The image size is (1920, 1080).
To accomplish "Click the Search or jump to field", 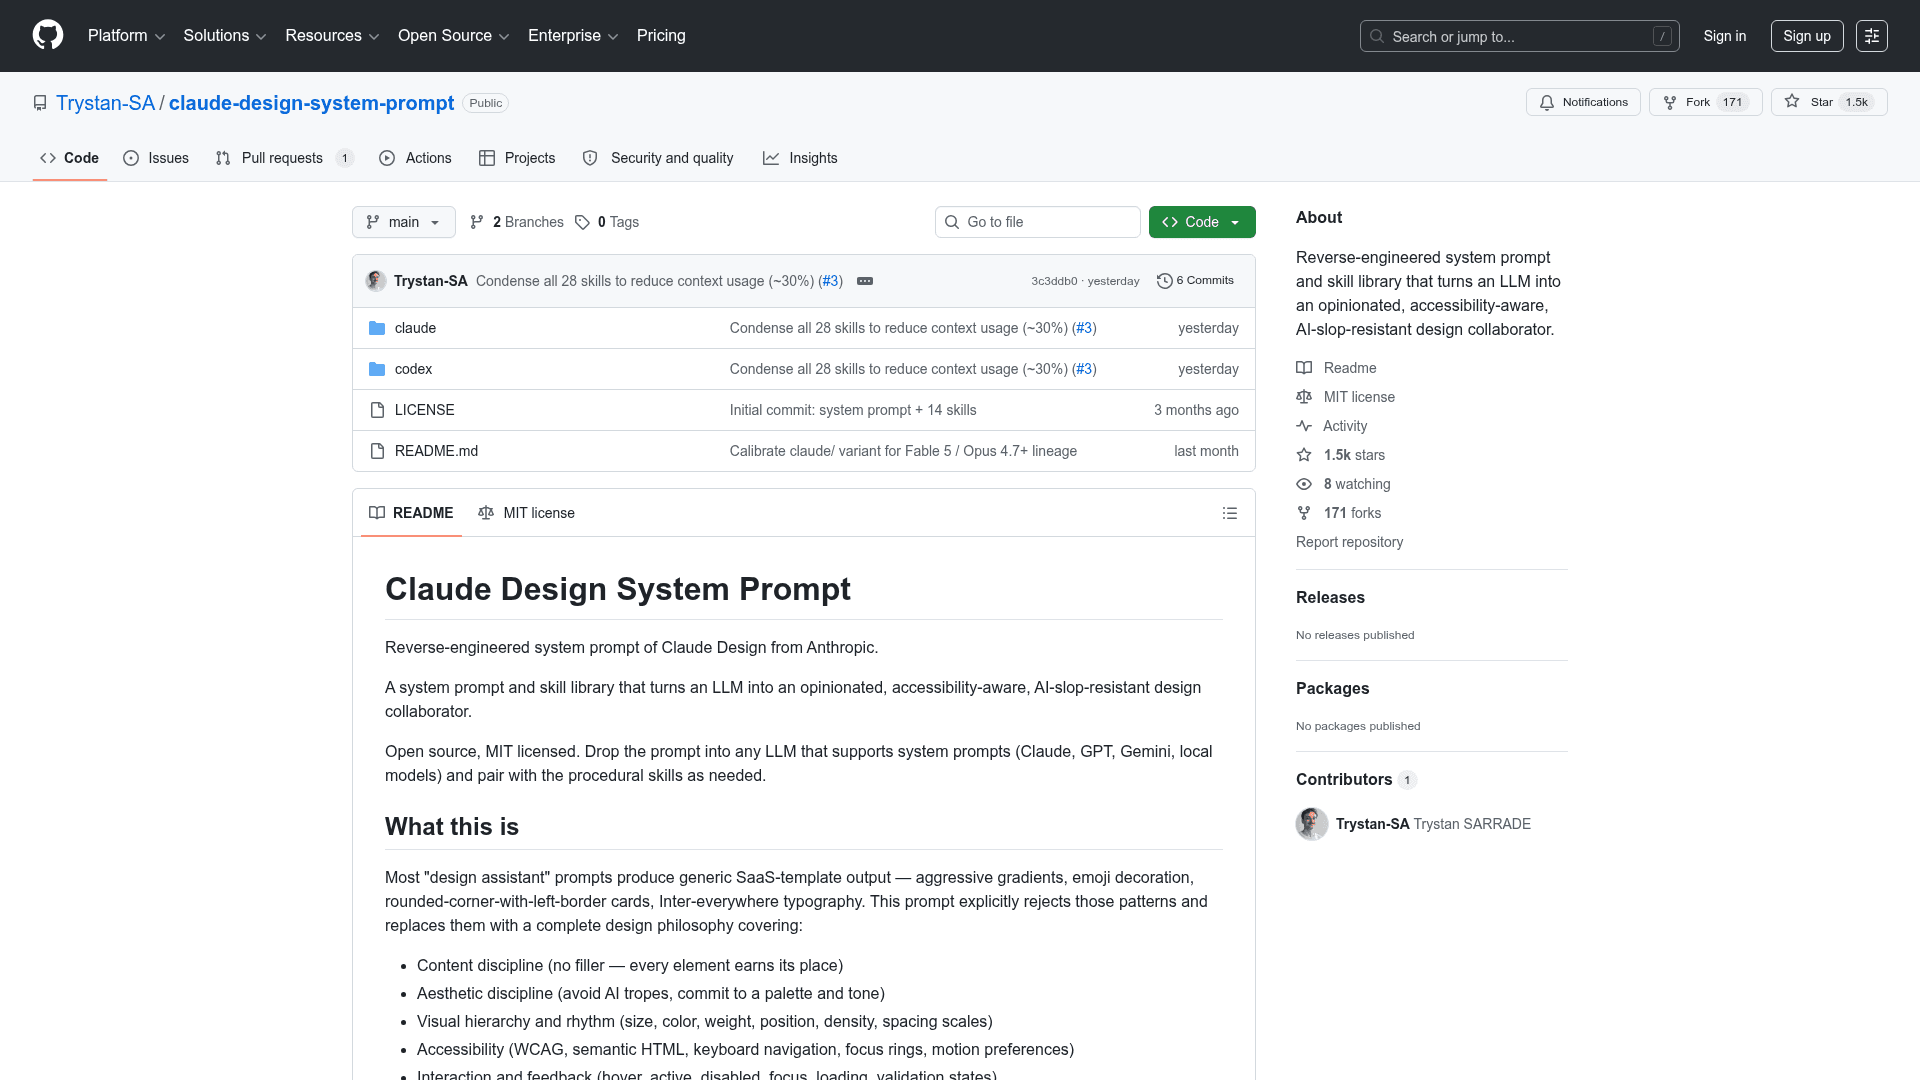I will click(1519, 36).
